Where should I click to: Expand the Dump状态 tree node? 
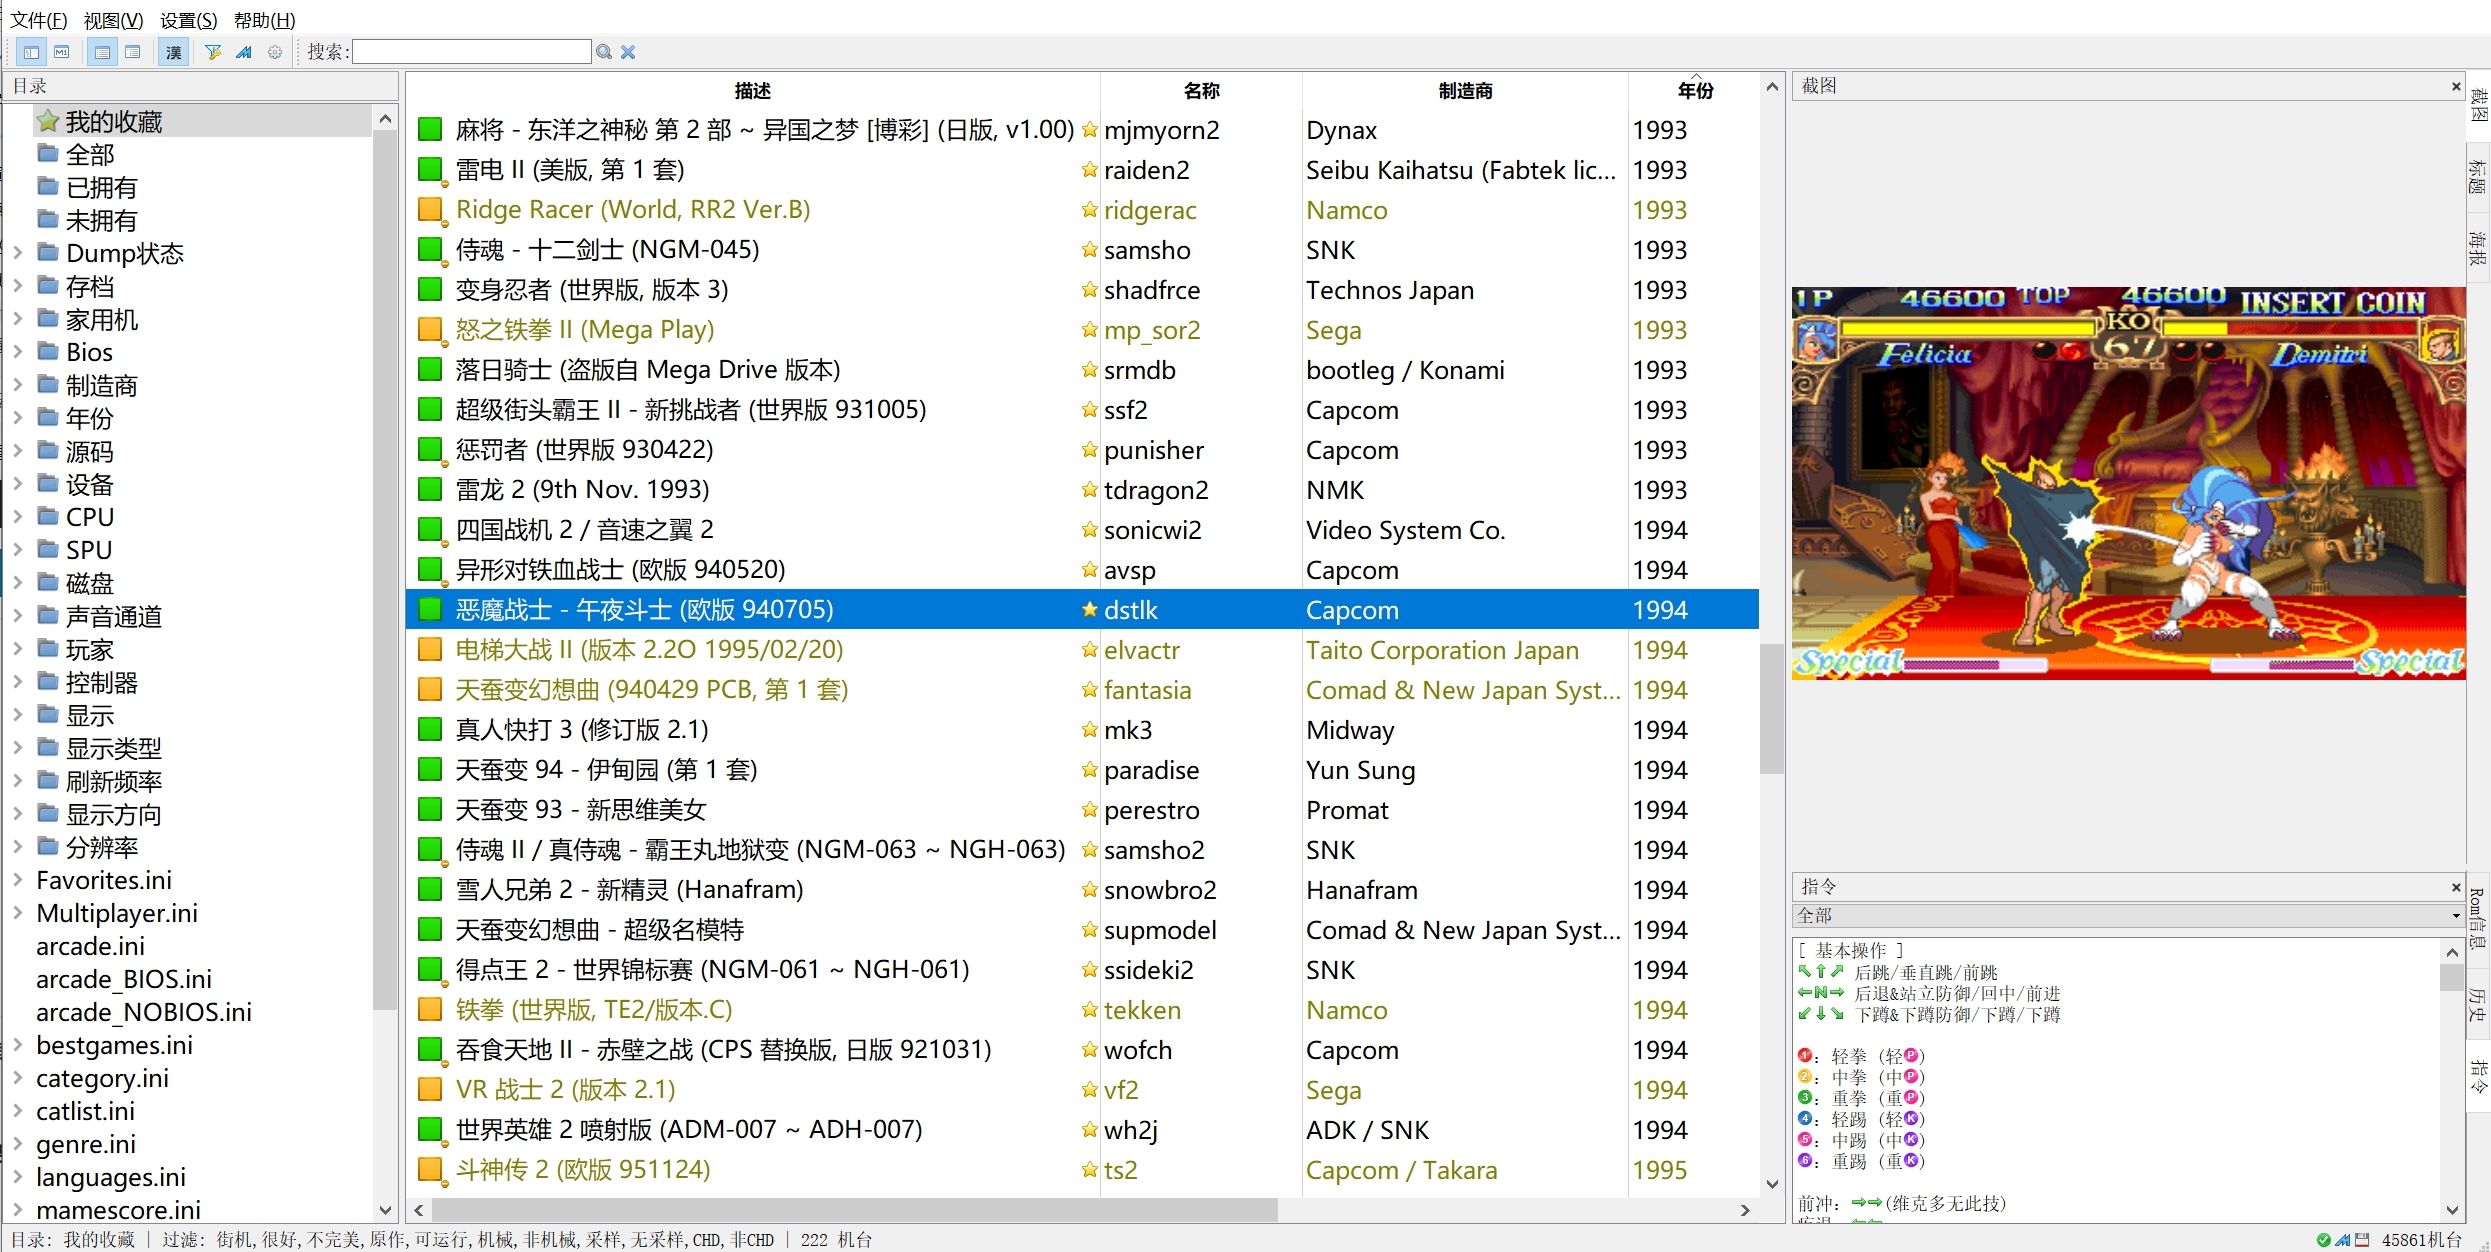(x=17, y=254)
